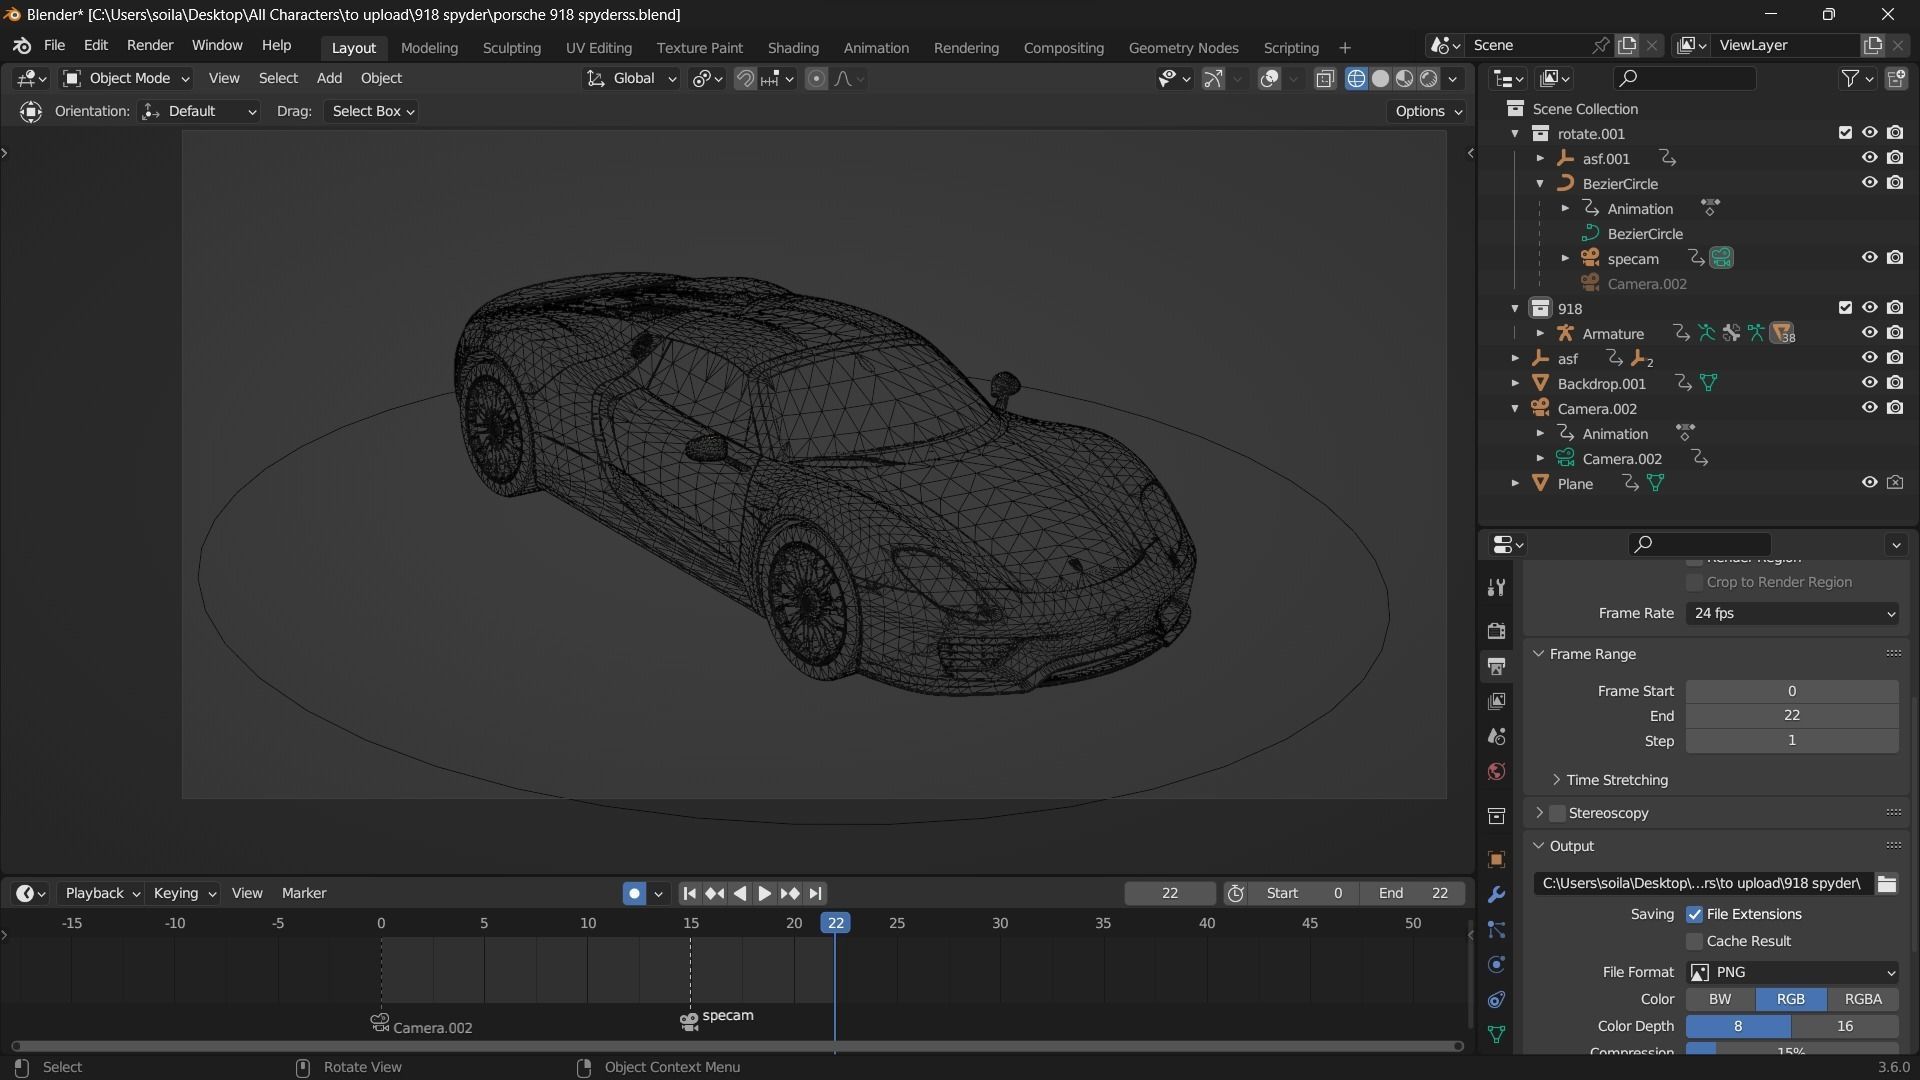The height and width of the screenshot is (1080, 1920).
Task: Expand the asf.001 tree item
Action: [1540, 158]
